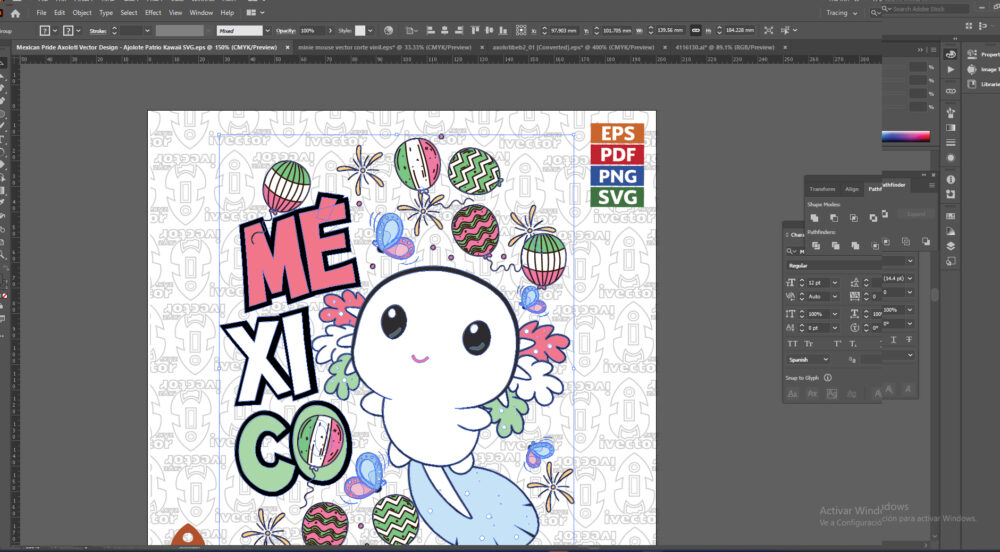Toggle constrain width and height proportions link

pyautogui.click(x=696, y=30)
